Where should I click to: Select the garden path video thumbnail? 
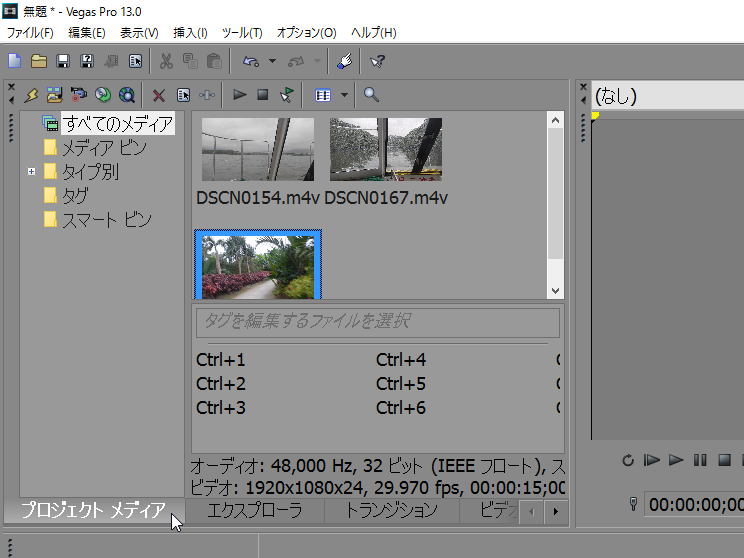[258, 266]
